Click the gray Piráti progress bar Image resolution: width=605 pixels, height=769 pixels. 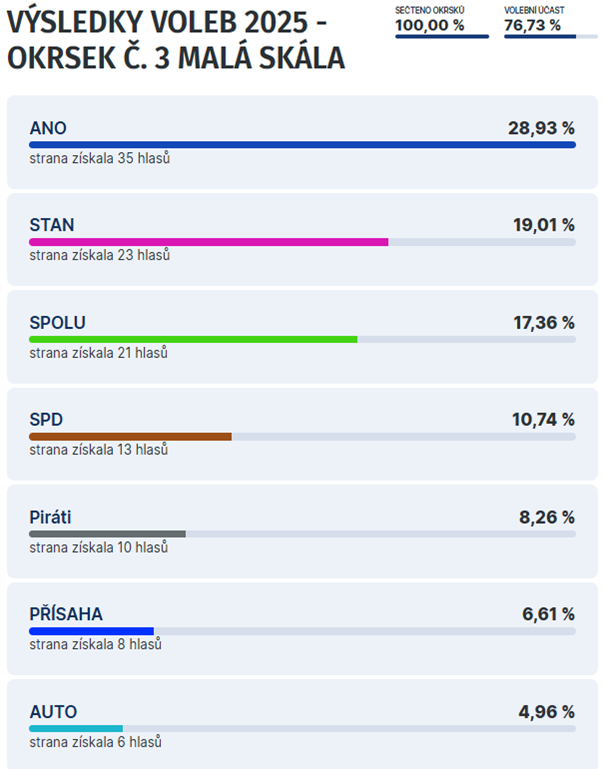(x=107, y=534)
